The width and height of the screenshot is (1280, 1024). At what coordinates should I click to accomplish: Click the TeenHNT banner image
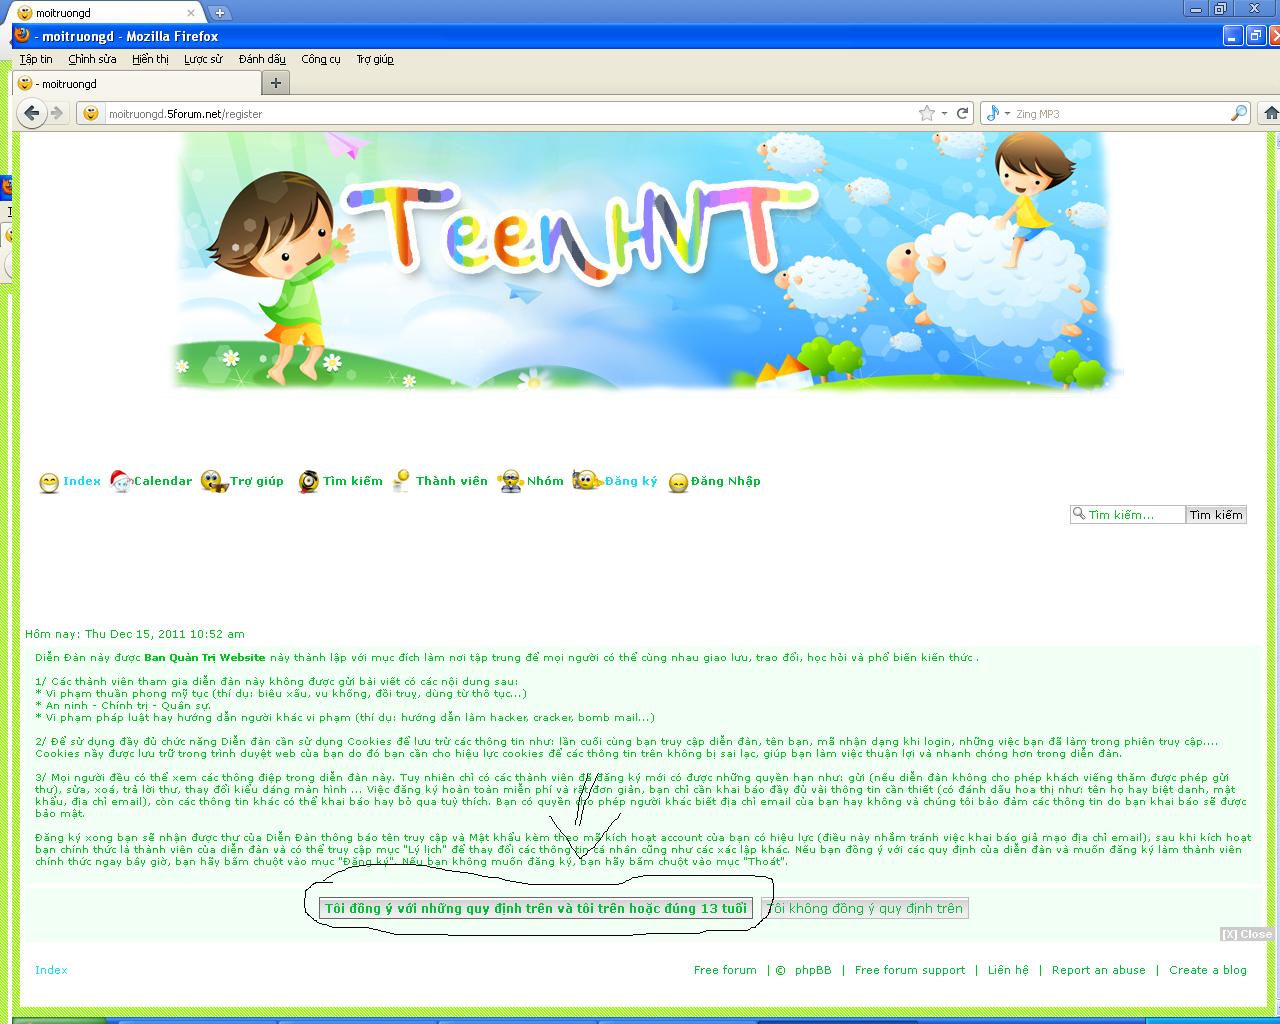click(647, 262)
